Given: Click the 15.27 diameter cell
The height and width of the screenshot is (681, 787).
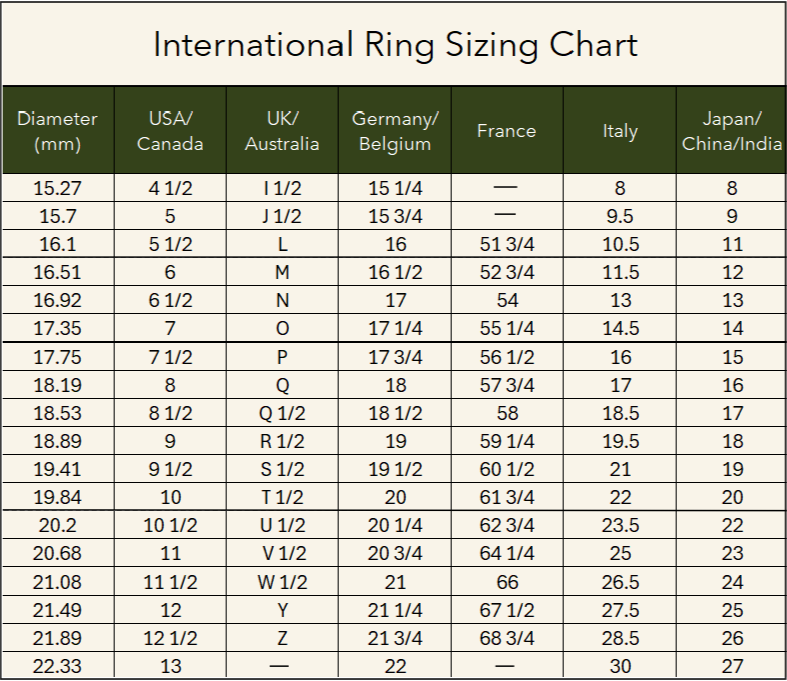Looking at the screenshot, I should [x=57, y=188].
